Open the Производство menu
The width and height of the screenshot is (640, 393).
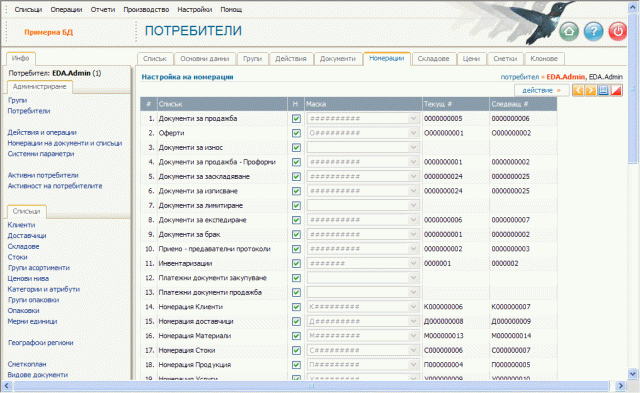pos(146,9)
